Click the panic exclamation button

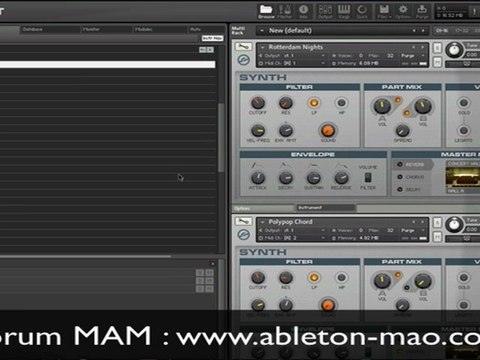(x=474, y=12)
